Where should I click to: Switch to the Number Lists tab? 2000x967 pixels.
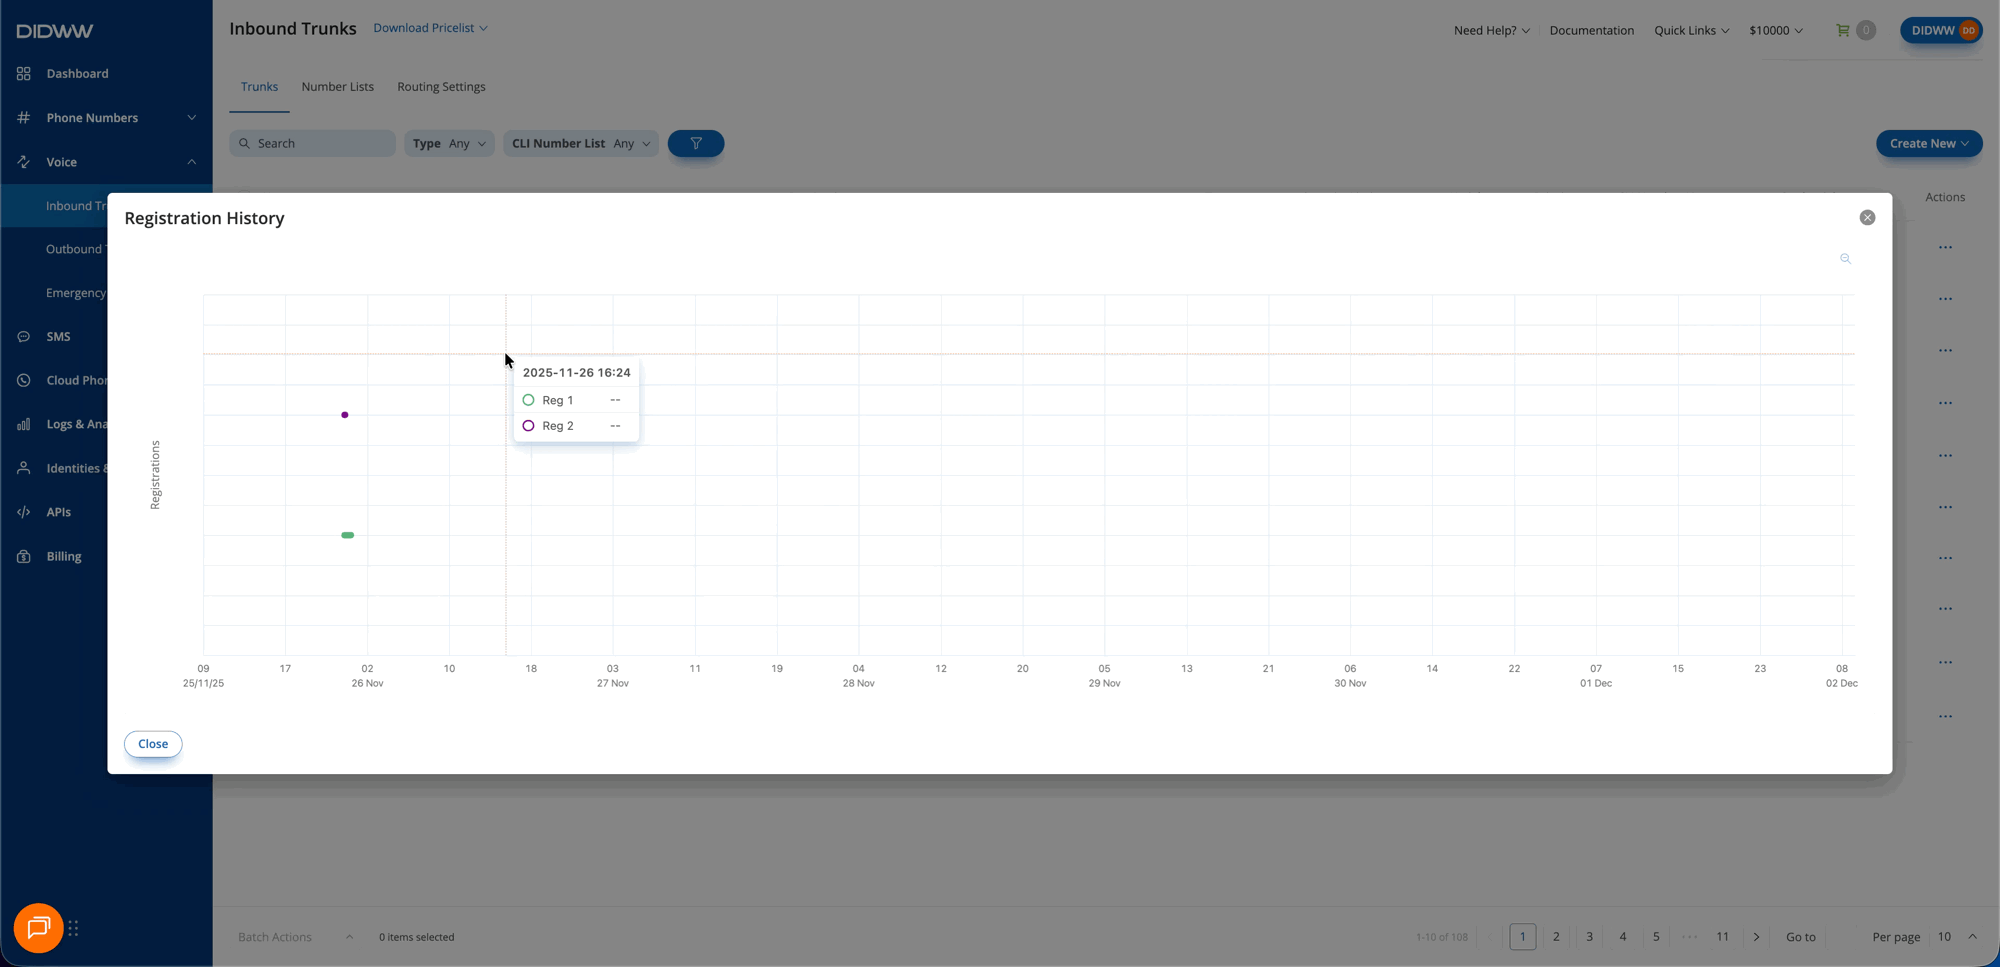337,87
